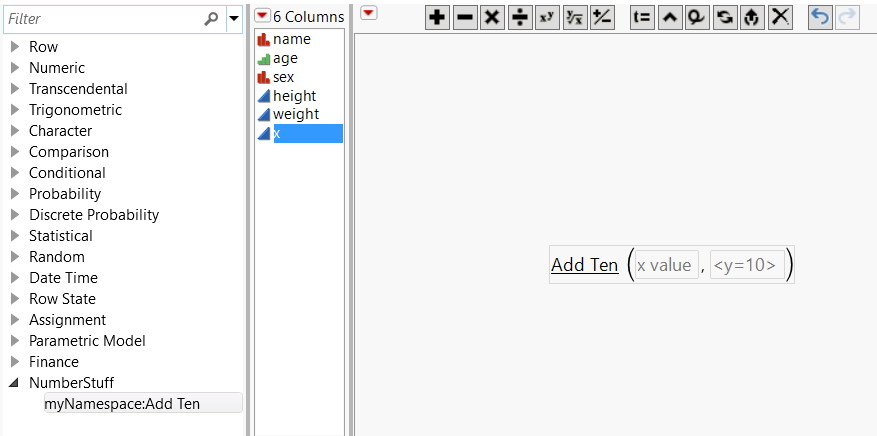Open the filter options dropdown arrow
The height and width of the screenshot is (436, 877).
pos(234,18)
